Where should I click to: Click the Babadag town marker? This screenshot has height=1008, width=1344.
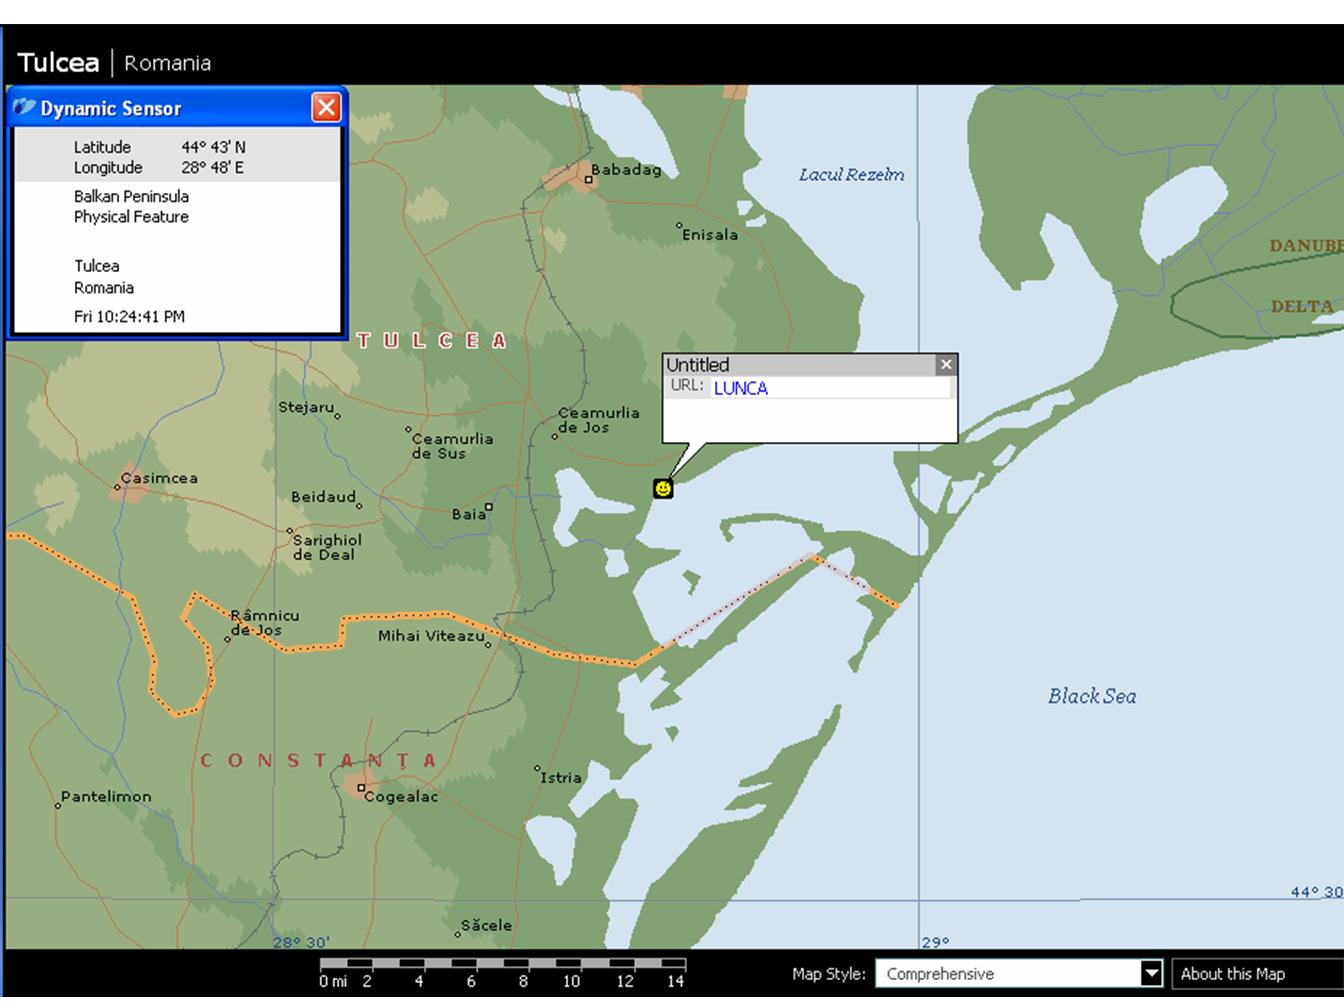point(588,180)
